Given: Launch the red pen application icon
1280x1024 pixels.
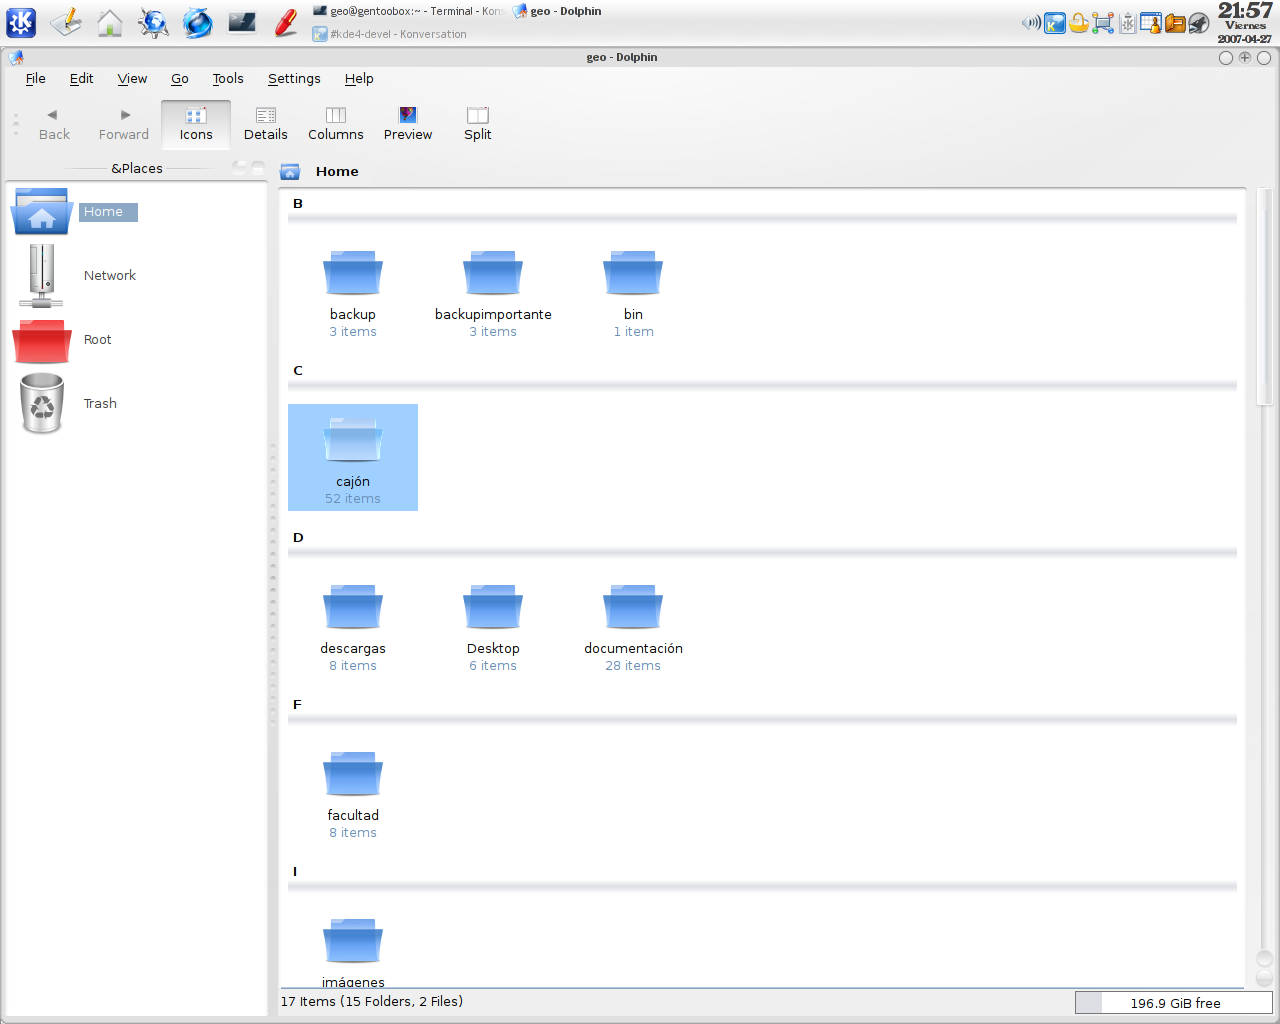Looking at the screenshot, I should pos(286,22).
